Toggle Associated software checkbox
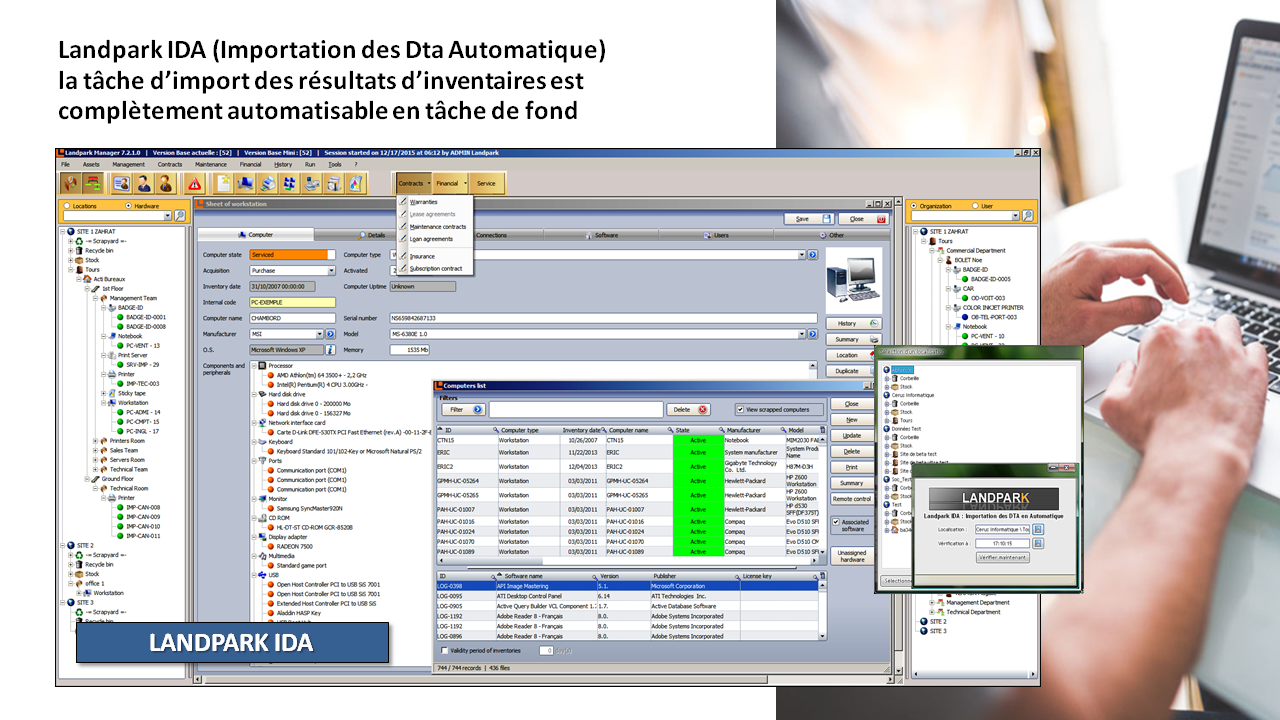1280x720 pixels. (837, 521)
